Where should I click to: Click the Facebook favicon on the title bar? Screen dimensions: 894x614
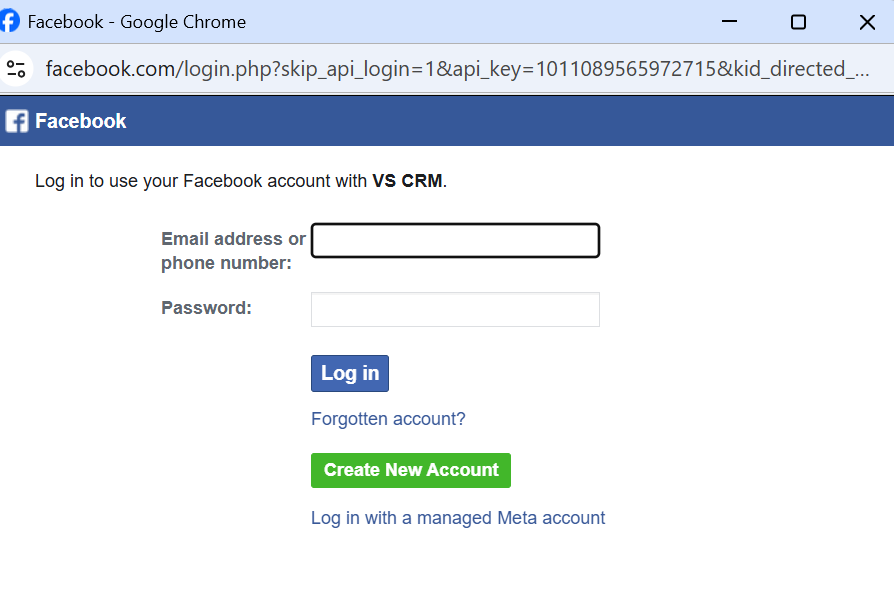pos(10,20)
